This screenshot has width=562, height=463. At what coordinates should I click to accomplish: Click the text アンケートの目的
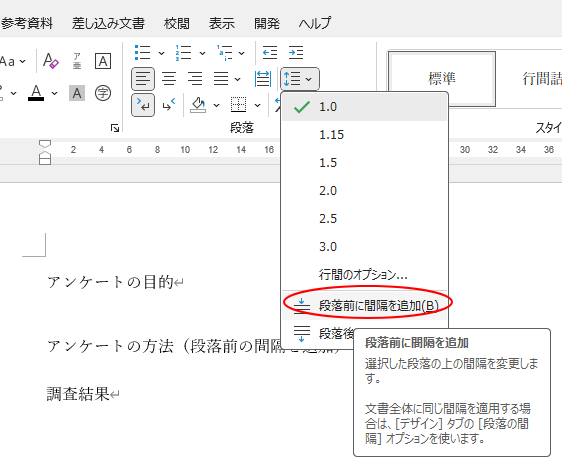(x=111, y=282)
